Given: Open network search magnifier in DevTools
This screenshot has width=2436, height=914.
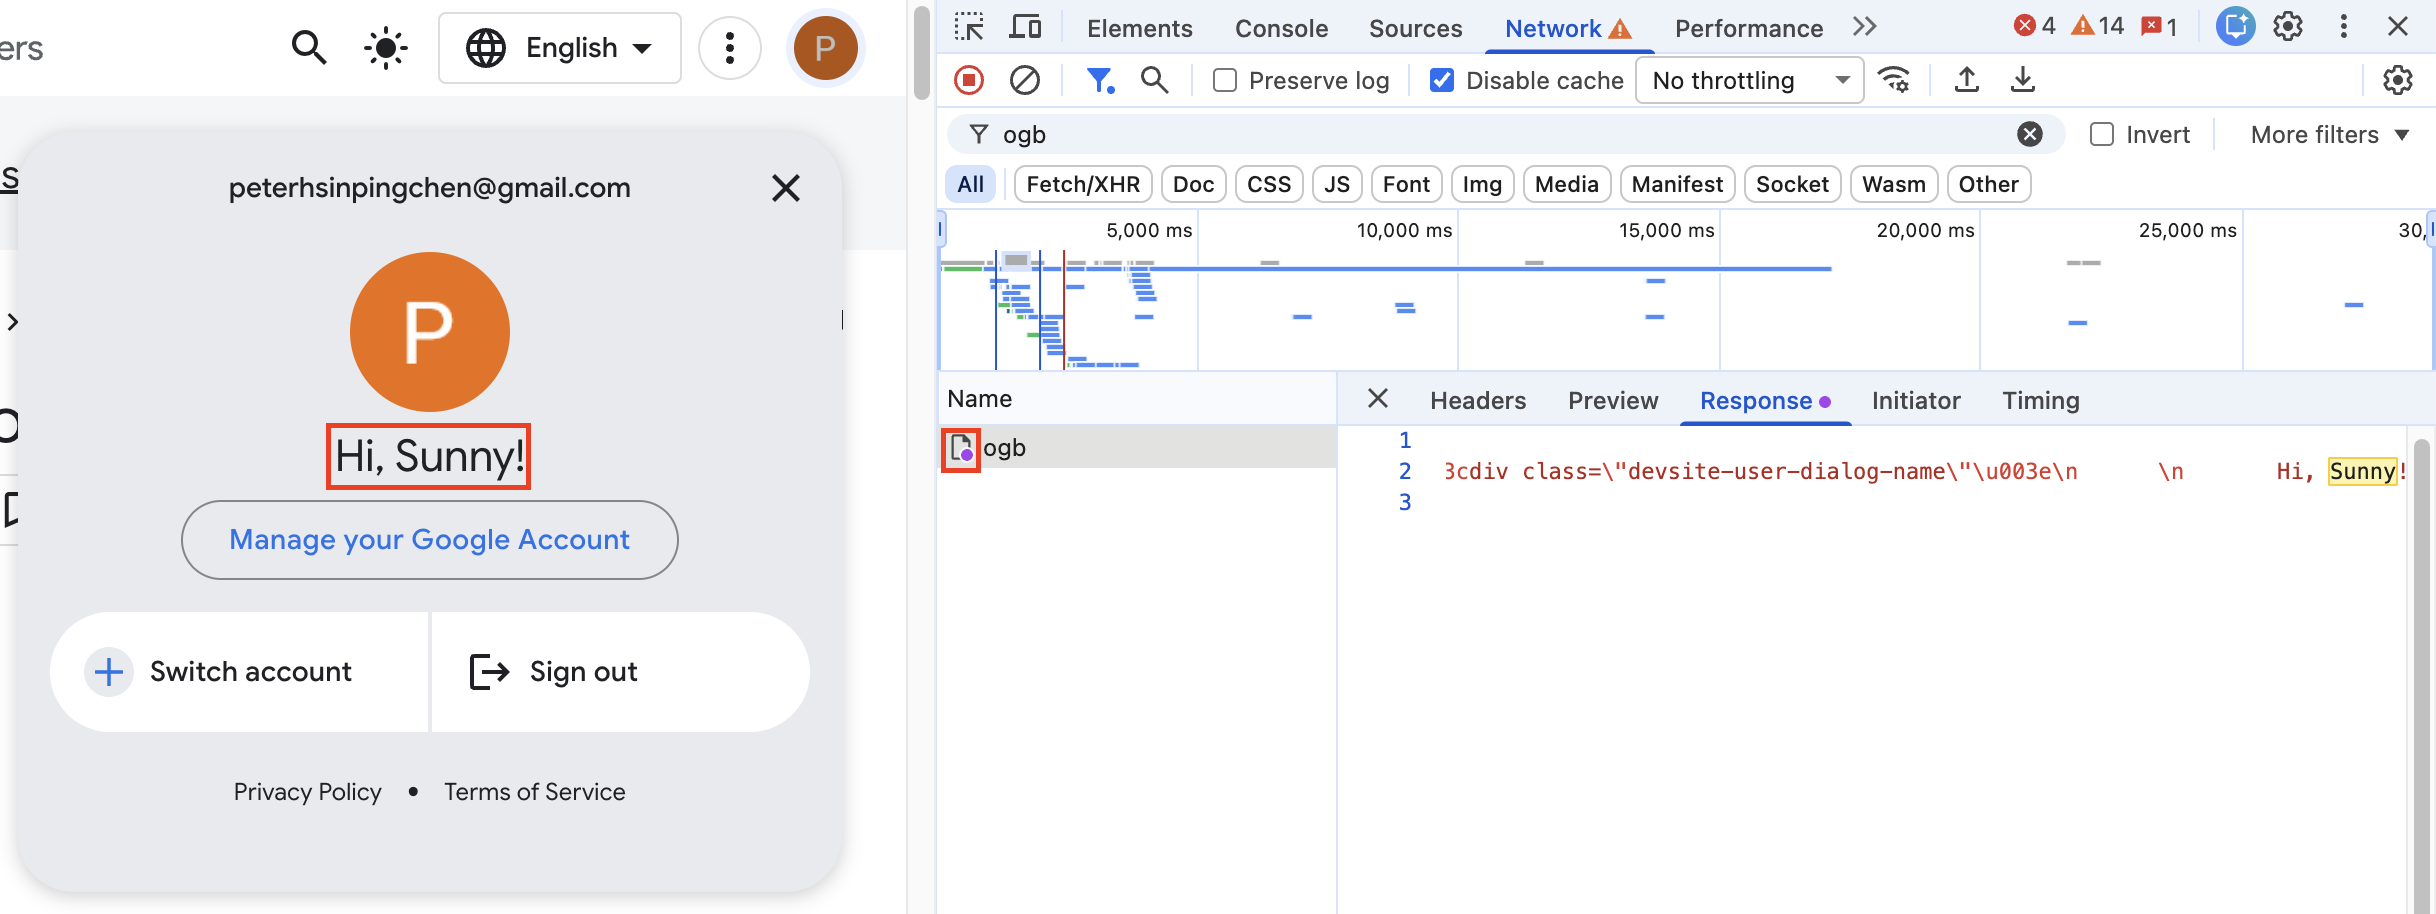Looking at the screenshot, I should (1155, 80).
